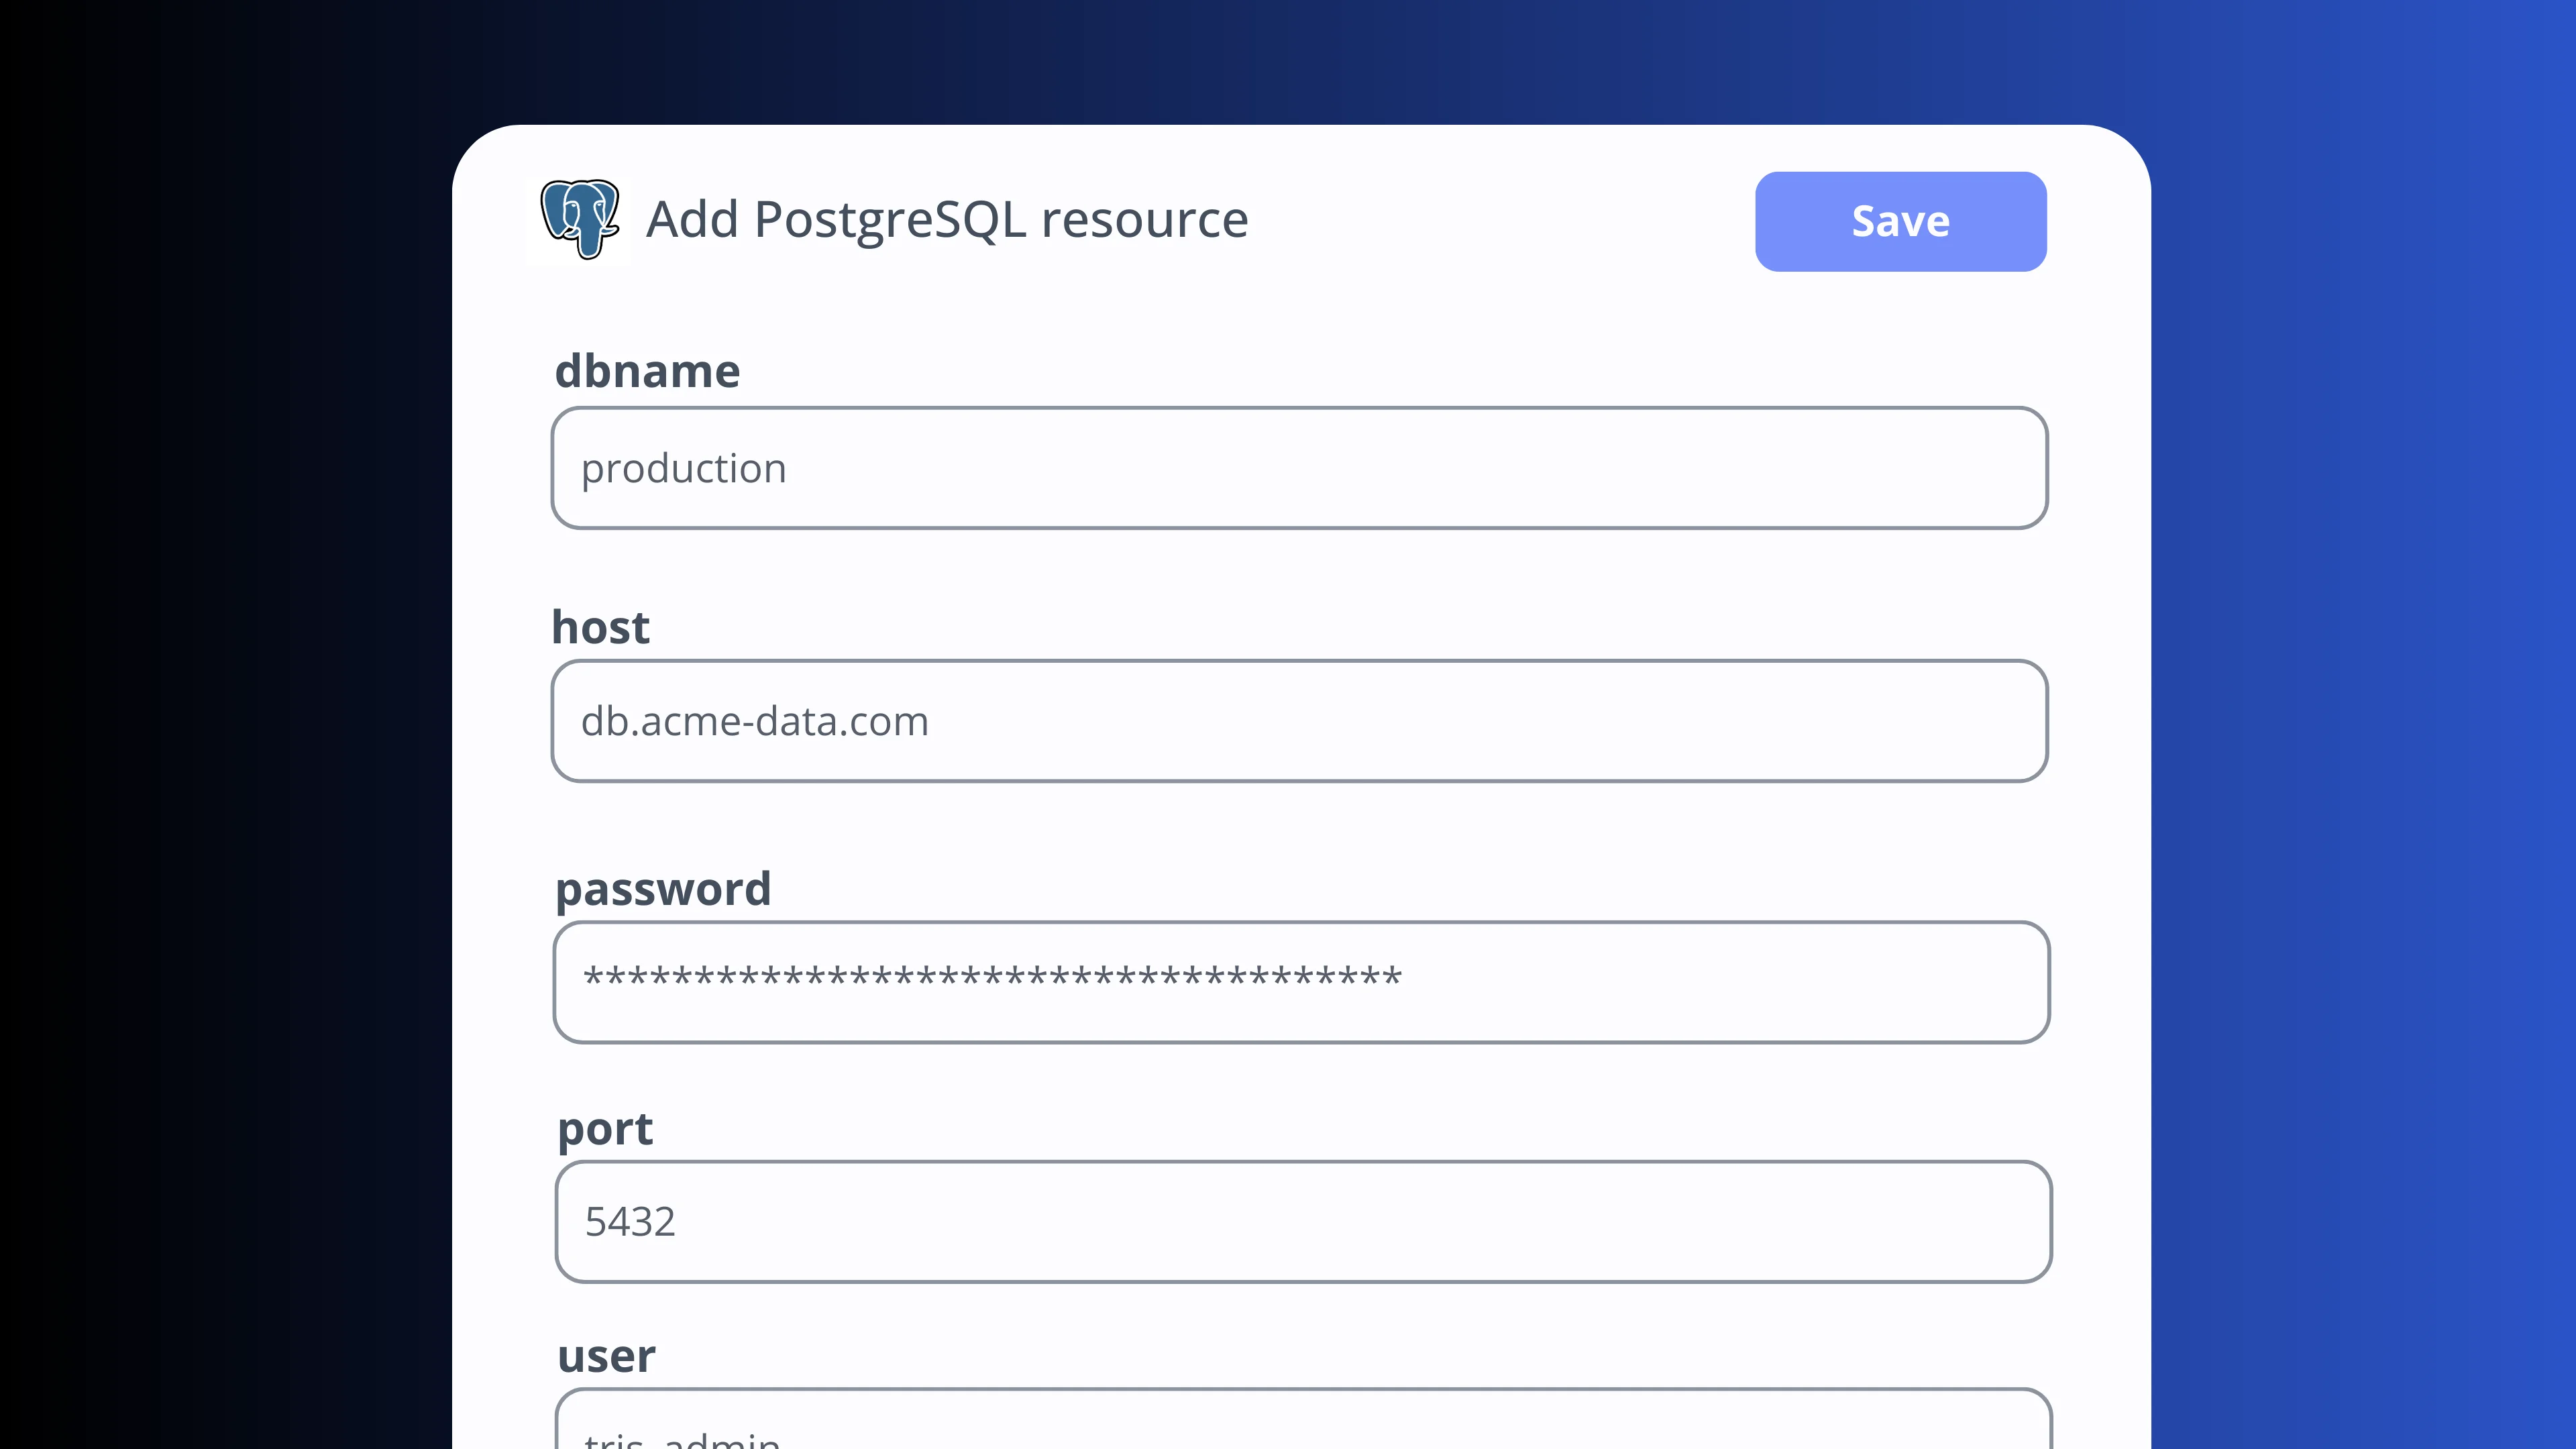Click the port label text

click(605, 1129)
